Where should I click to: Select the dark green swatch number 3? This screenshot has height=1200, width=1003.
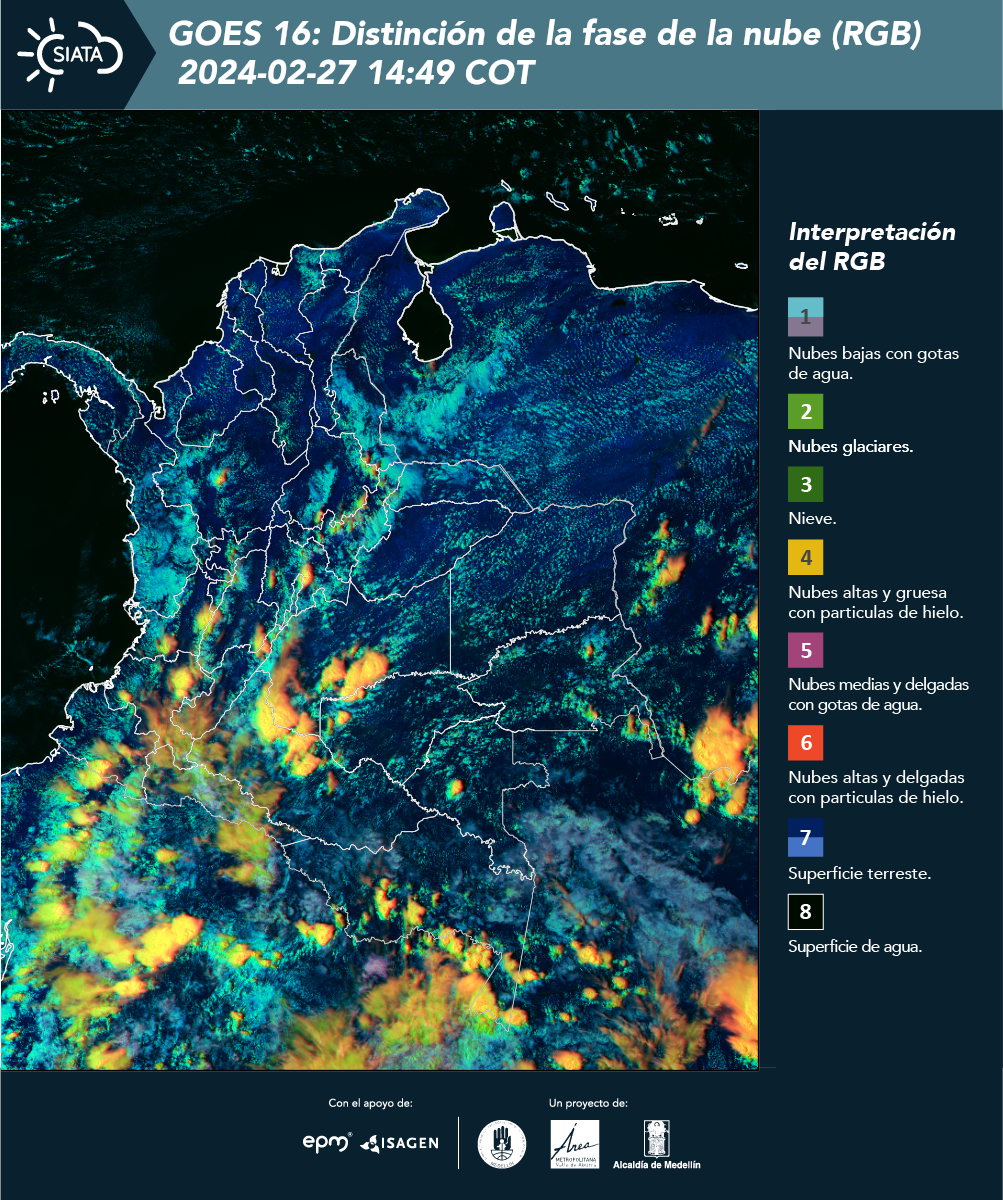[x=805, y=485]
